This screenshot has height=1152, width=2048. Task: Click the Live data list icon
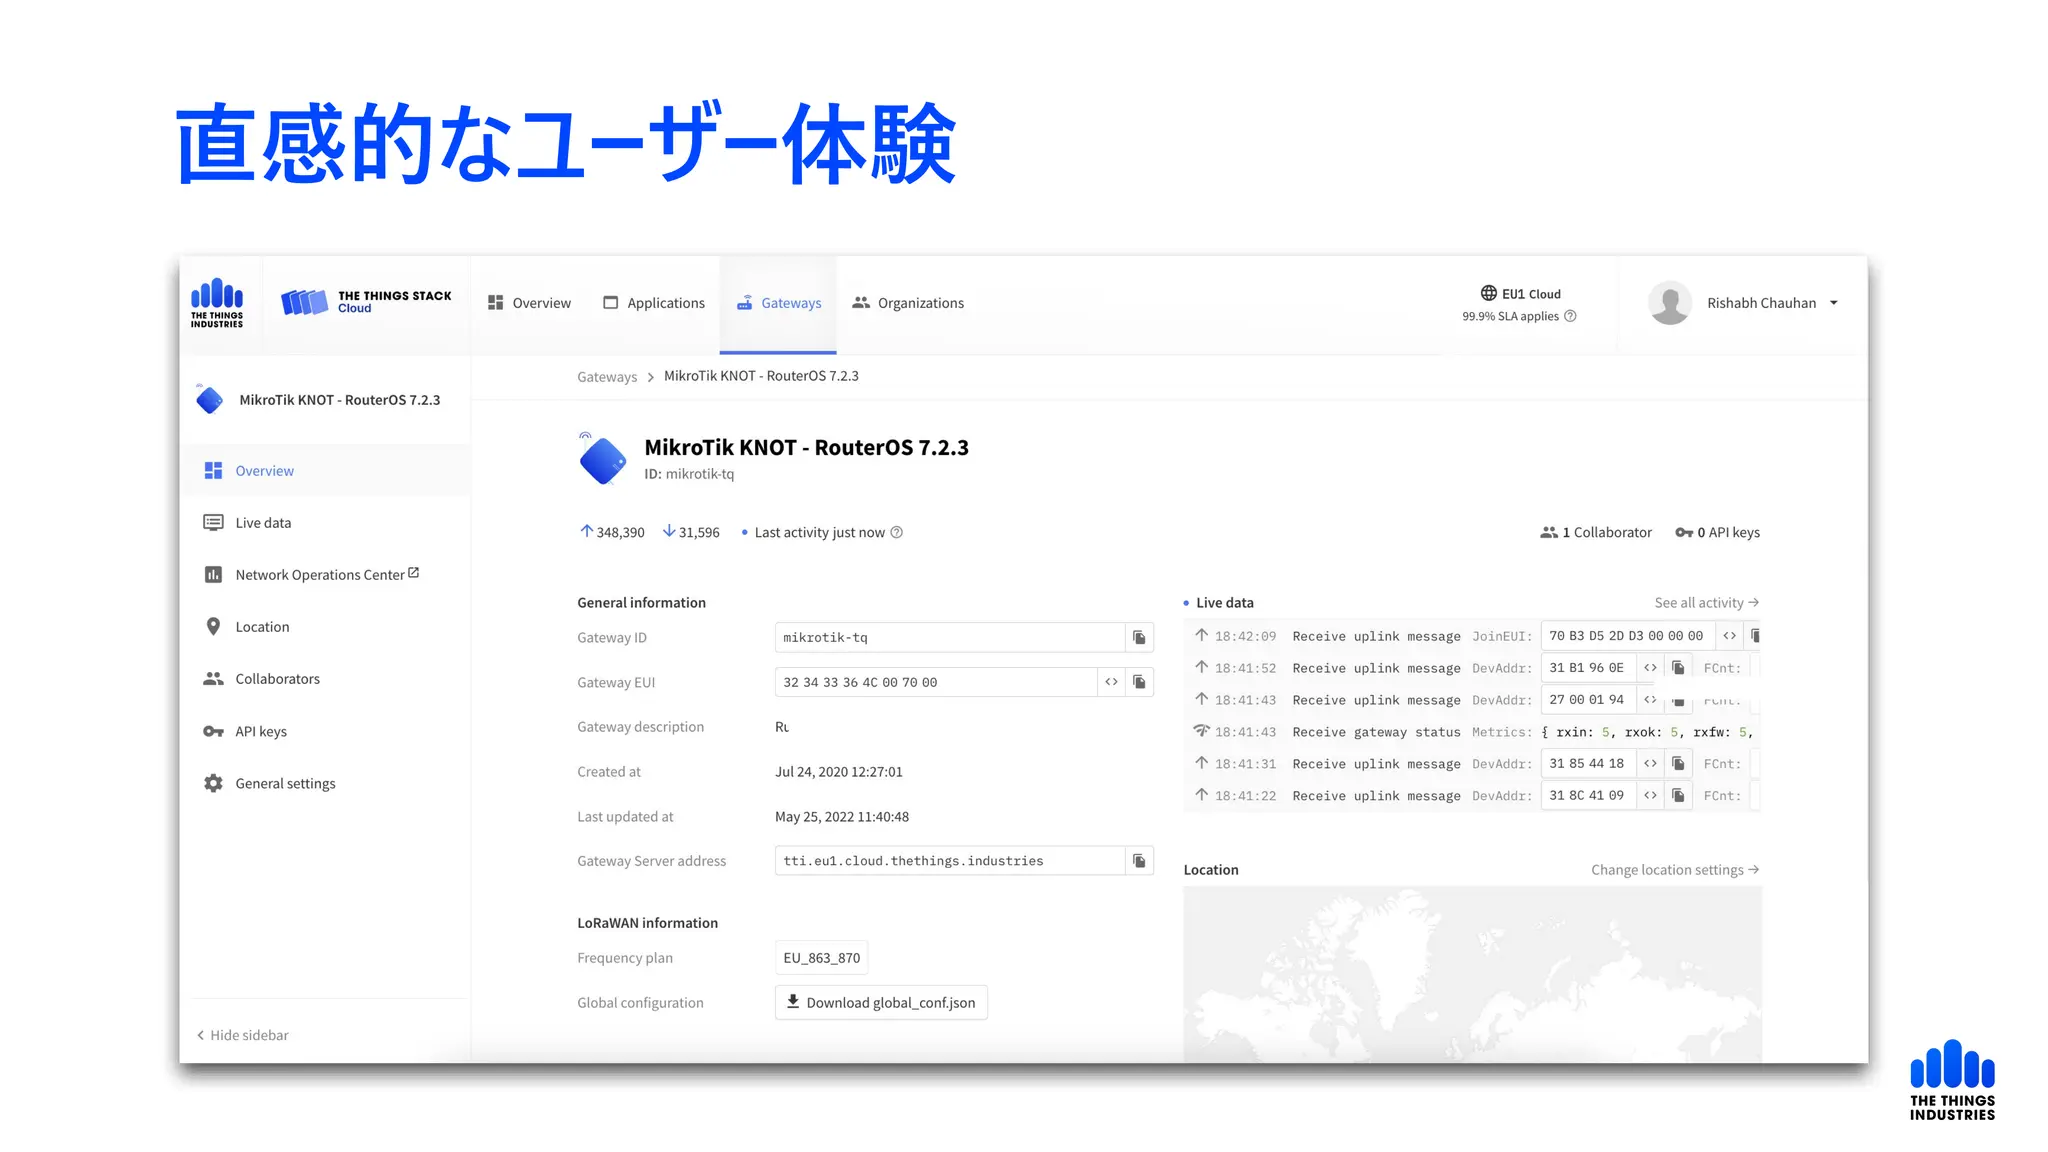(213, 523)
